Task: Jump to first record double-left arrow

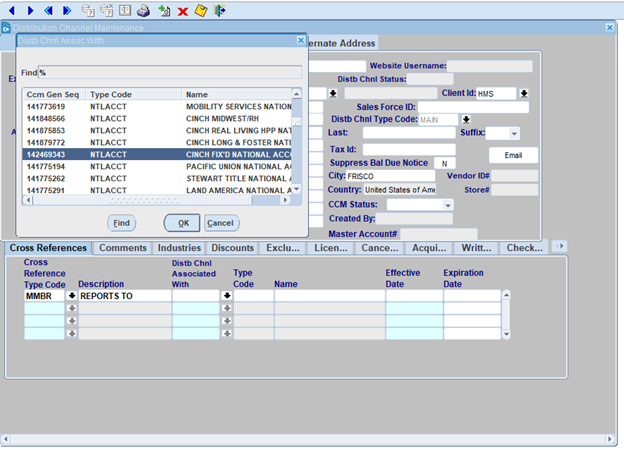Action: (49, 11)
